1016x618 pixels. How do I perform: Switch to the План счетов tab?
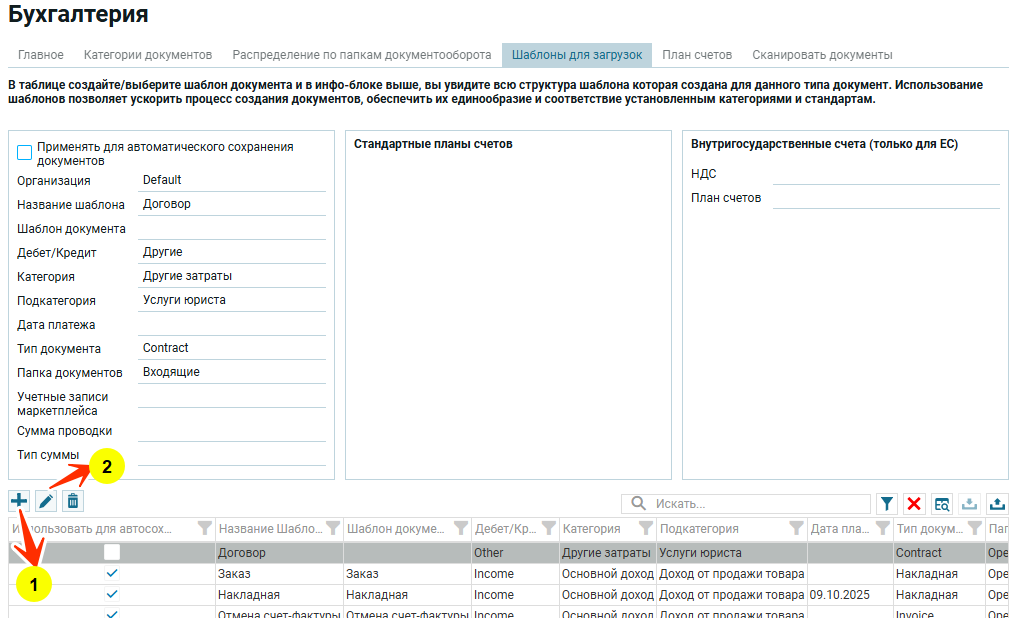[x=697, y=55]
